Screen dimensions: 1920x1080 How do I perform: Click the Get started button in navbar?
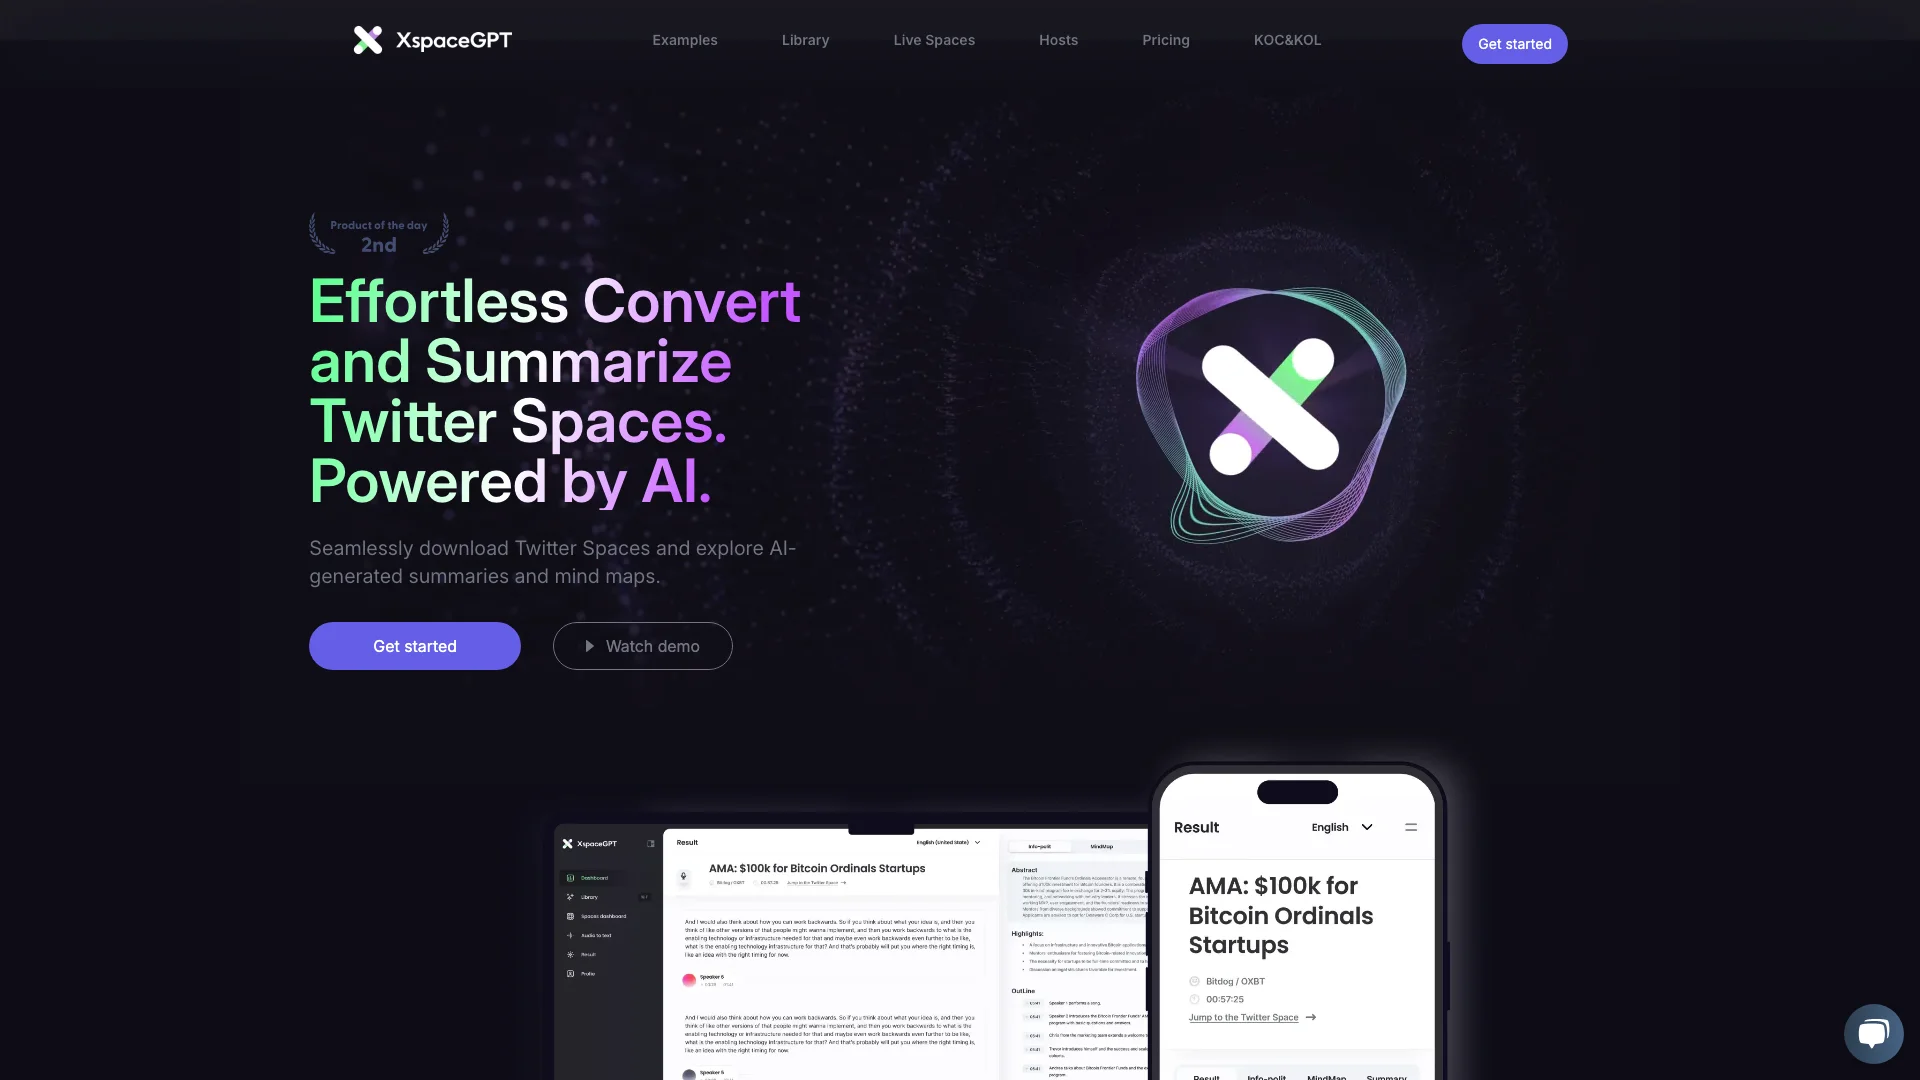tap(1514, 44)
